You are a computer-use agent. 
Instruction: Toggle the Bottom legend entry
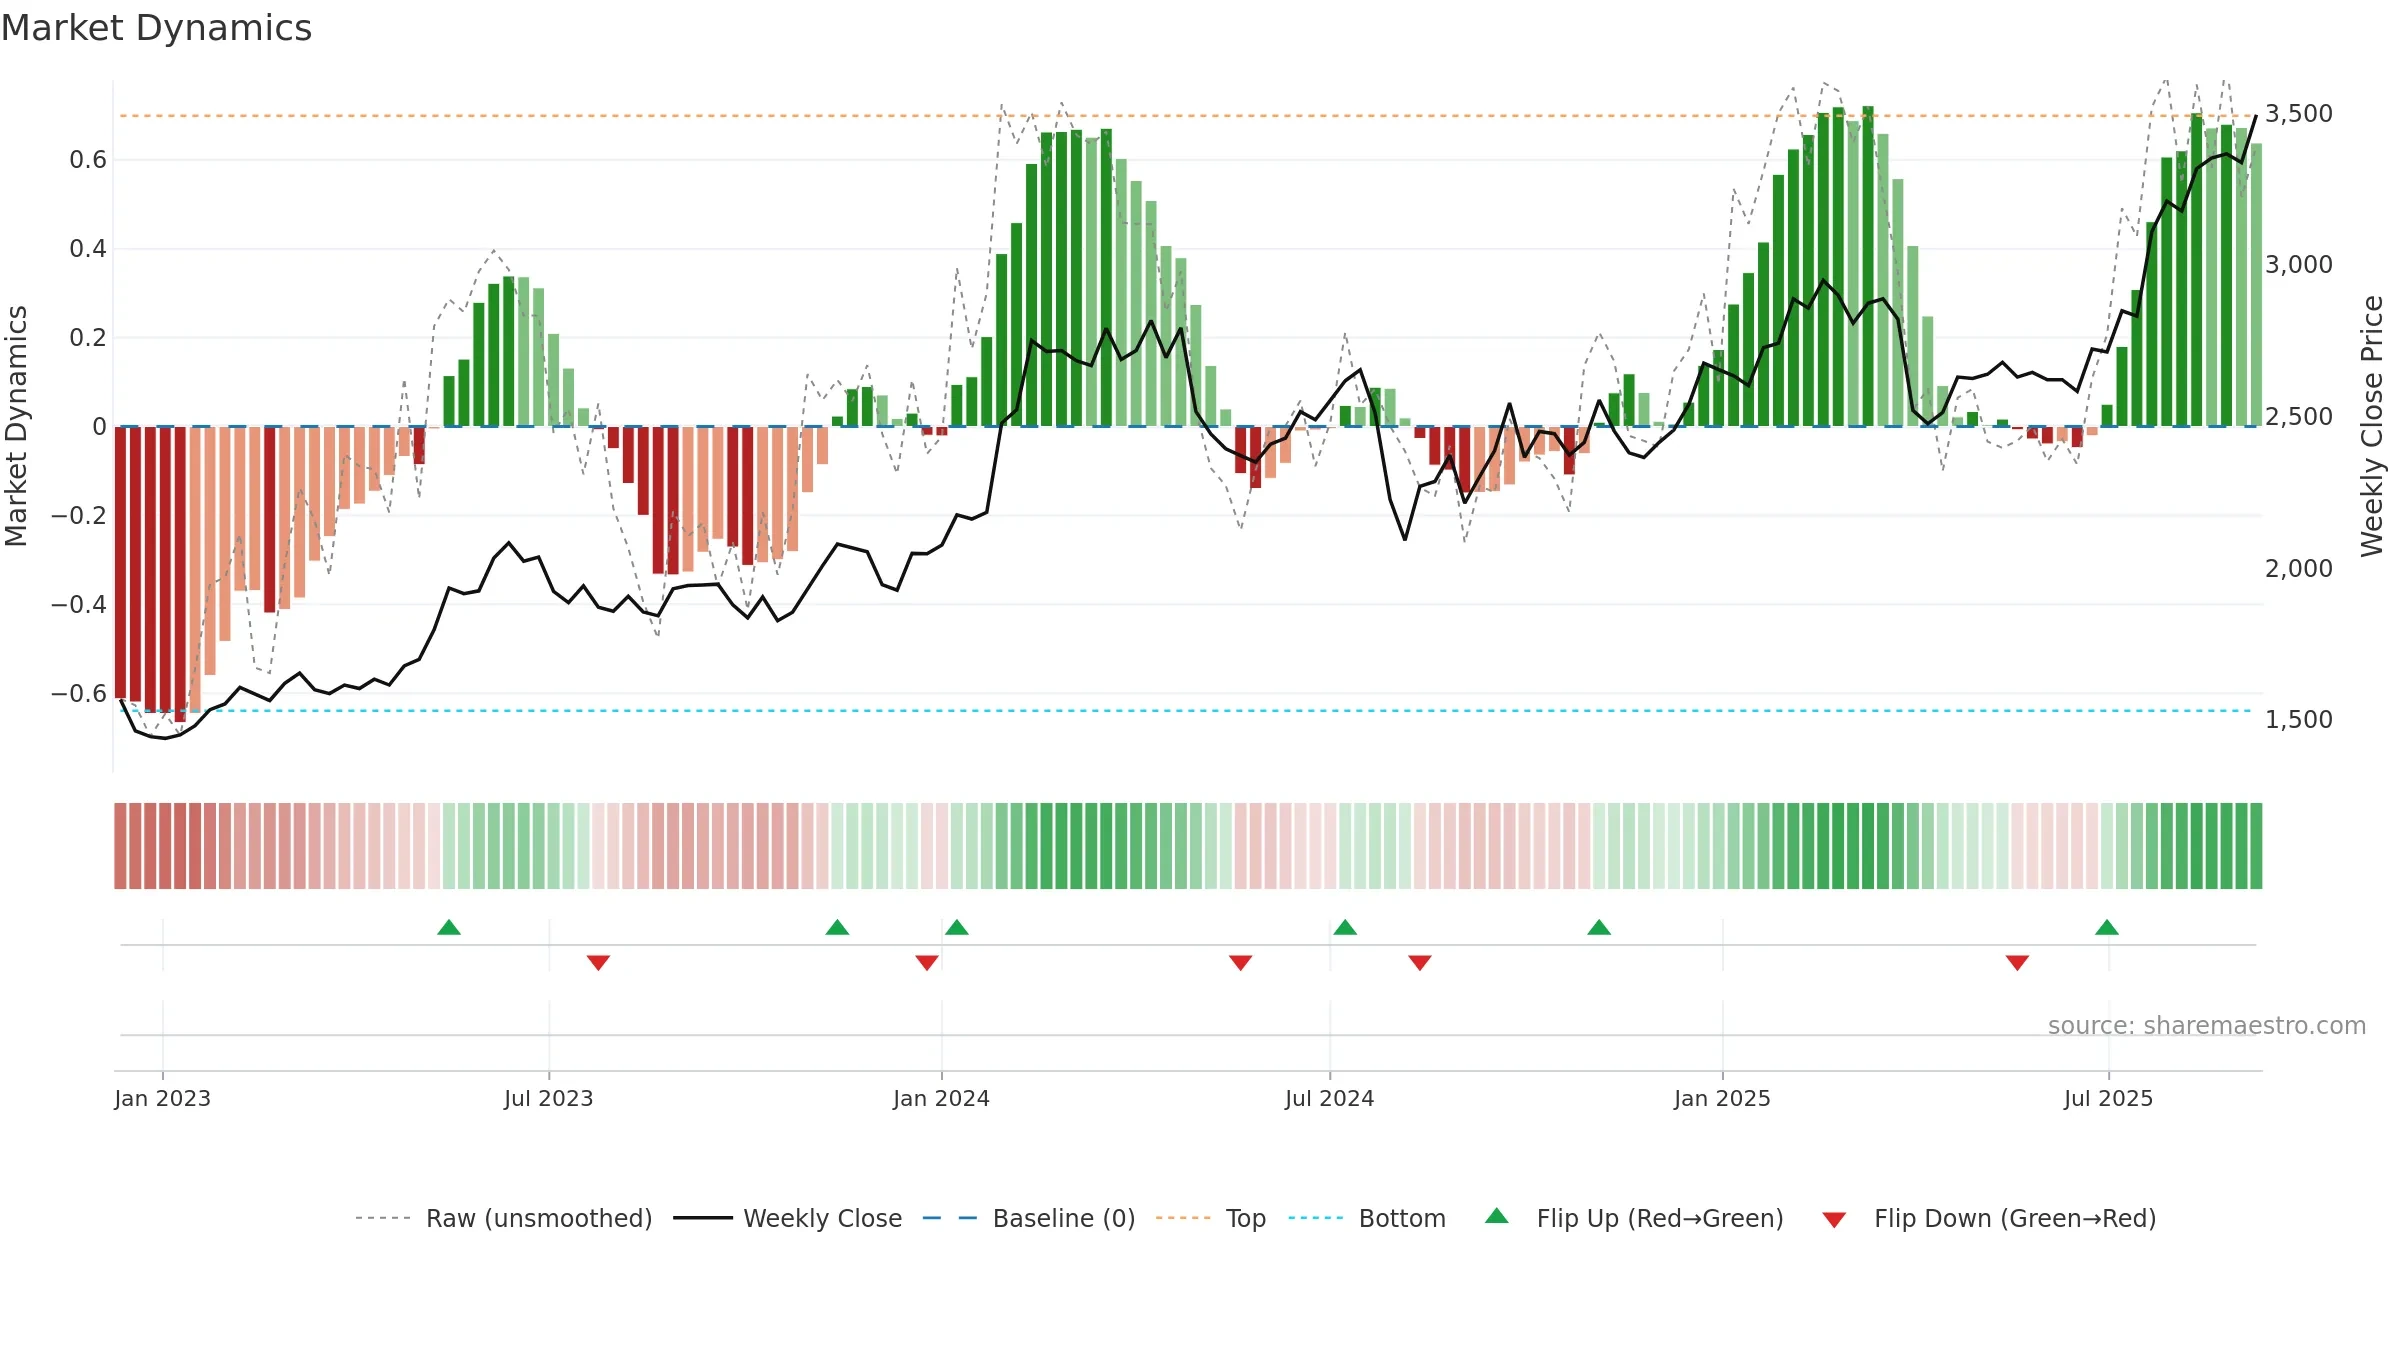point(1367,1218)
